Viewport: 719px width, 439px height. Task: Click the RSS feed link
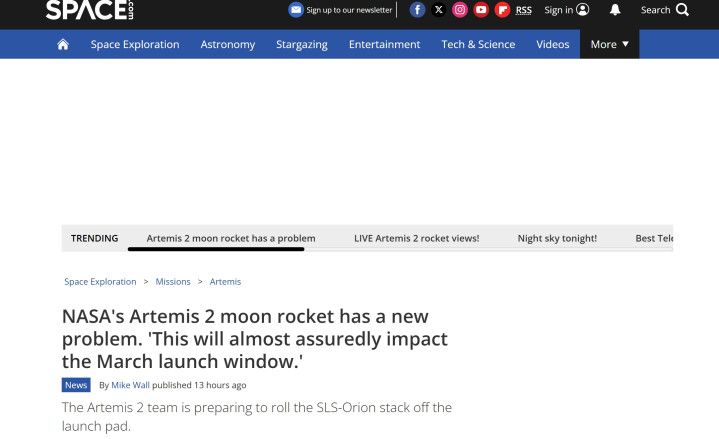pos(524,10)
